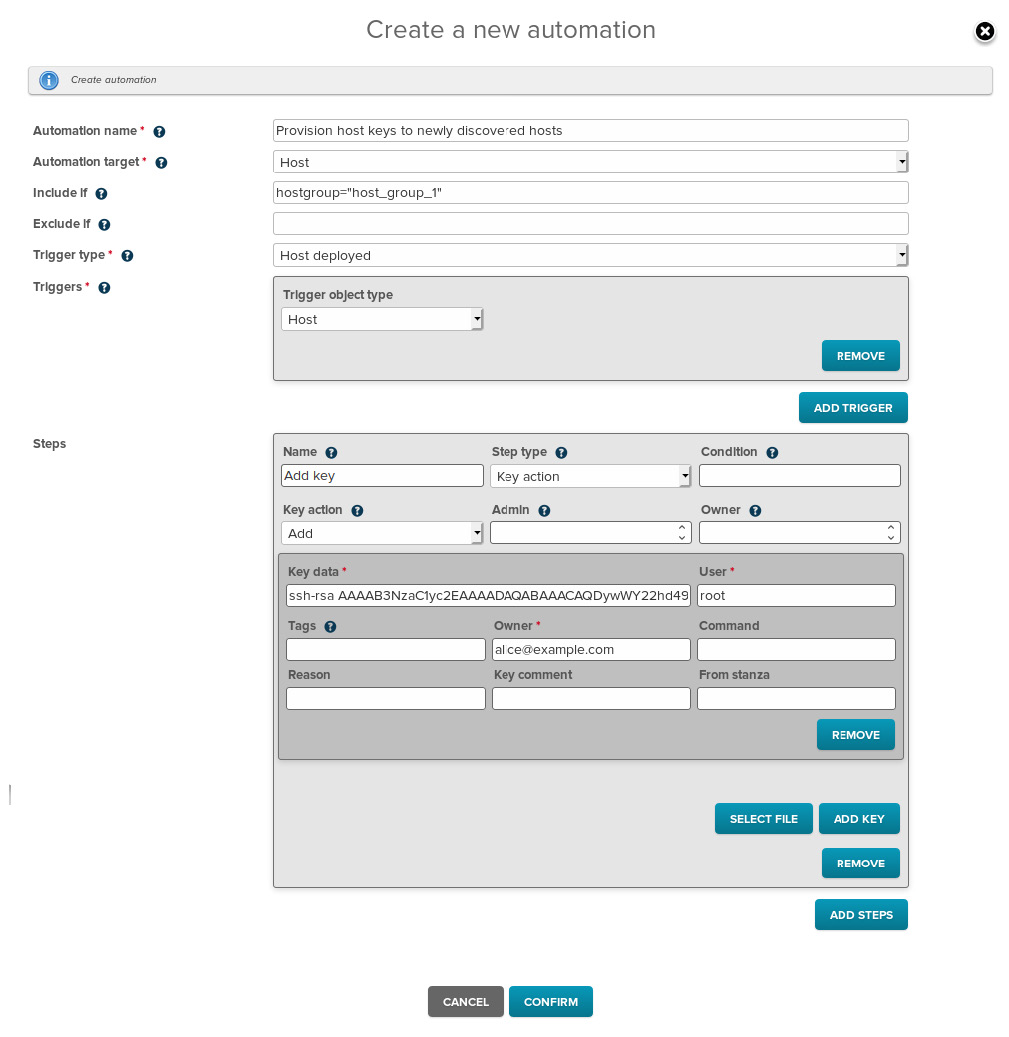Close the Create a new automation dialog
This screenshot has height=1037, width=1009.
[x=985, y=31]
